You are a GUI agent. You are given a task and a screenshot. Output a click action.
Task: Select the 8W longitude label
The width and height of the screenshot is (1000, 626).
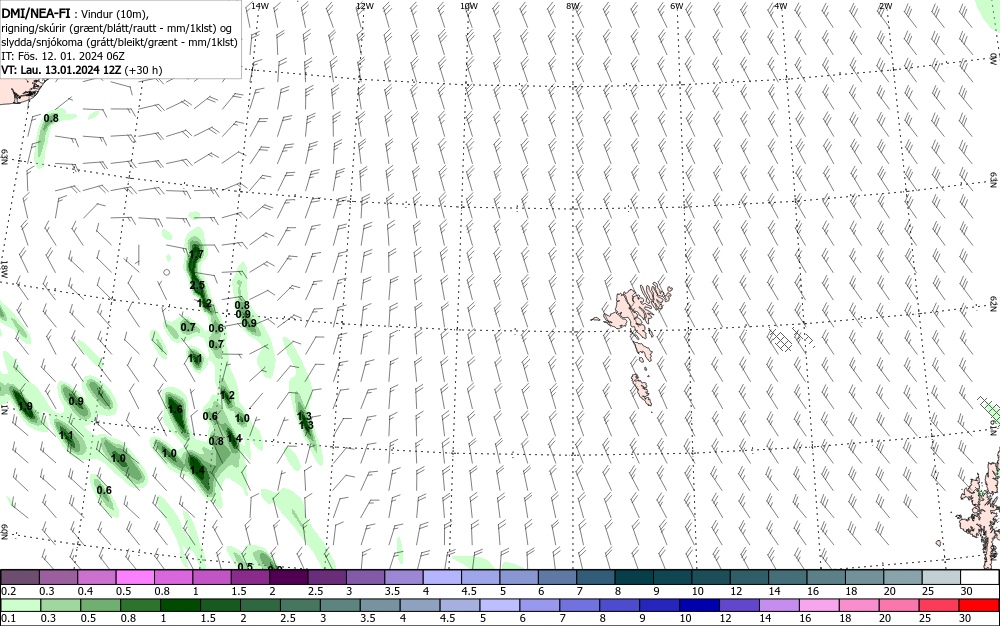(573, 6)
